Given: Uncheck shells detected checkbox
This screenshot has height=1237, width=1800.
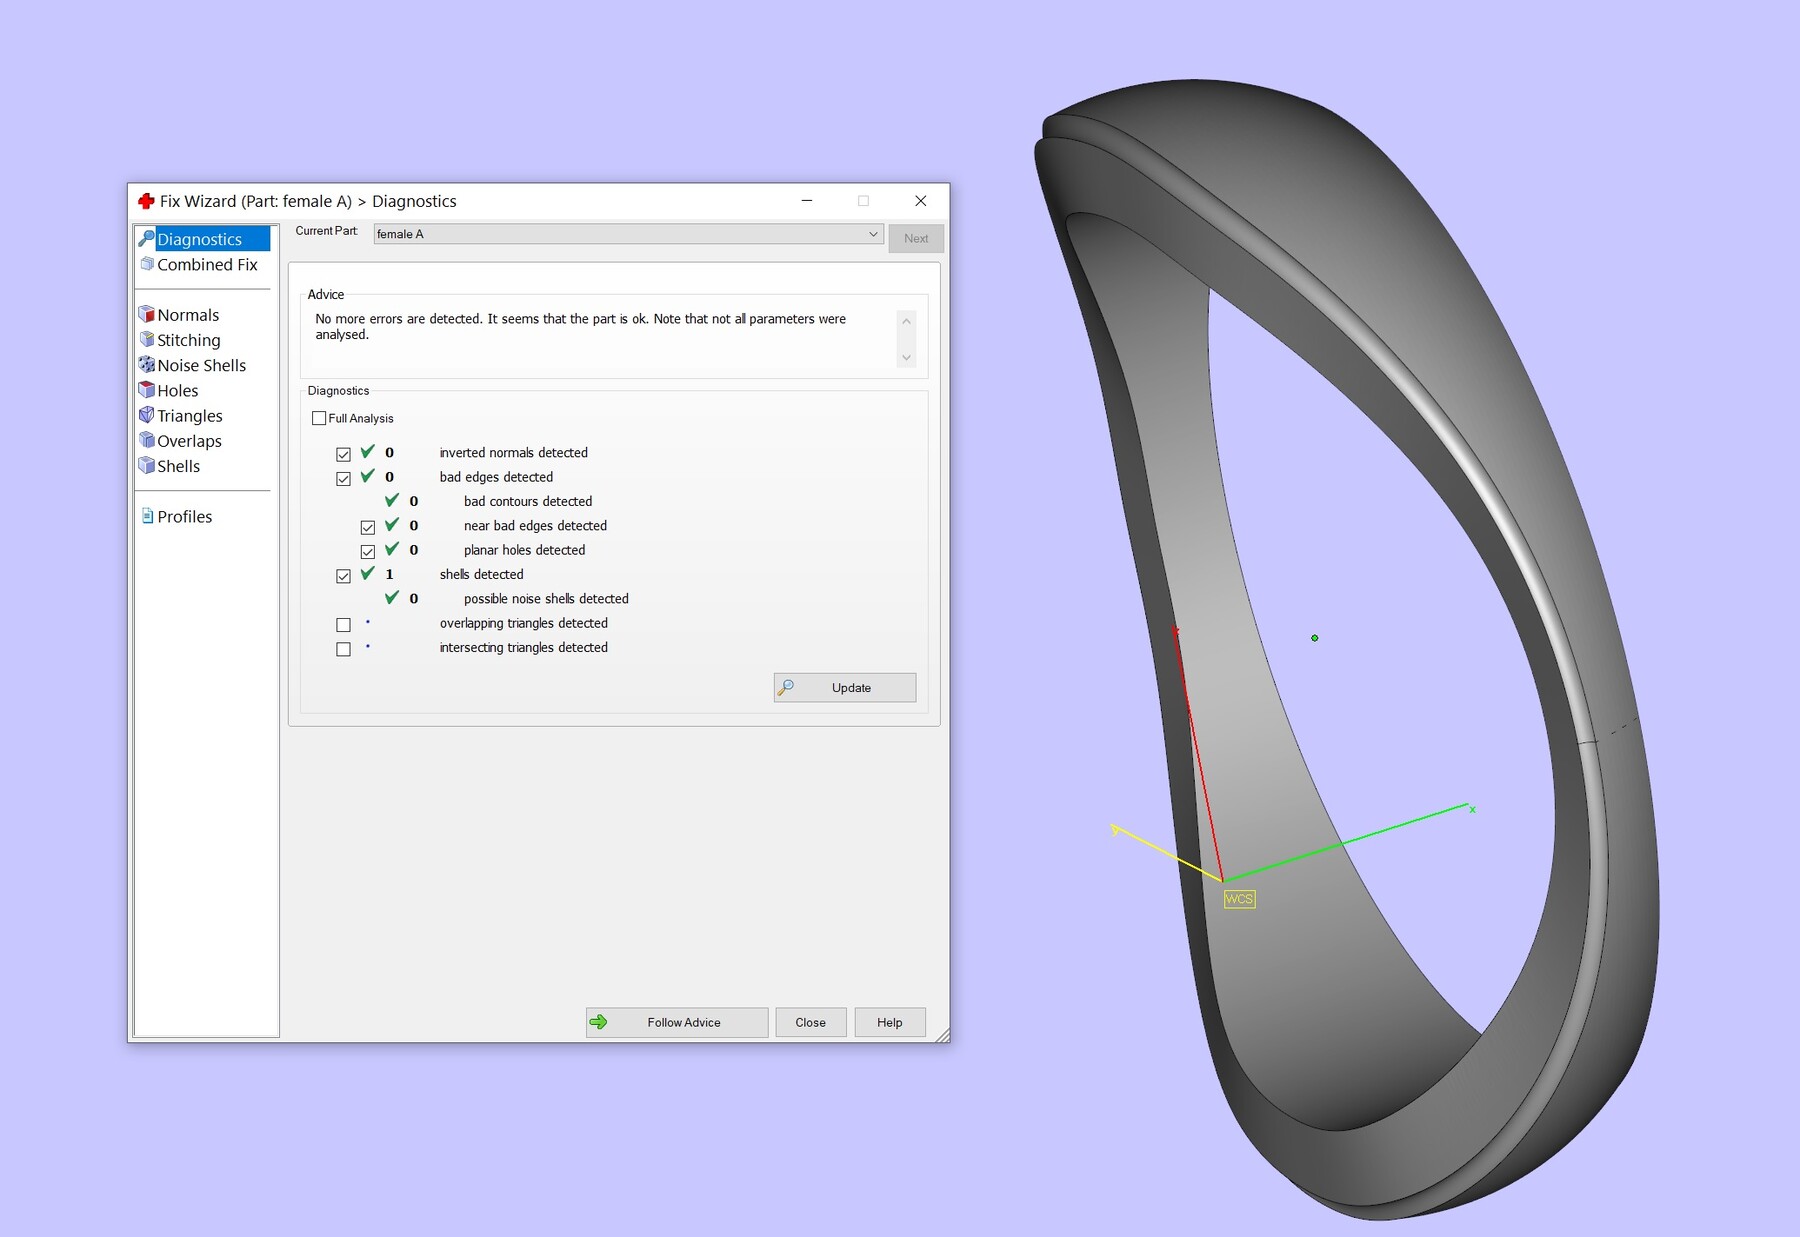Looking at the screenshot, I should point(343,576).
